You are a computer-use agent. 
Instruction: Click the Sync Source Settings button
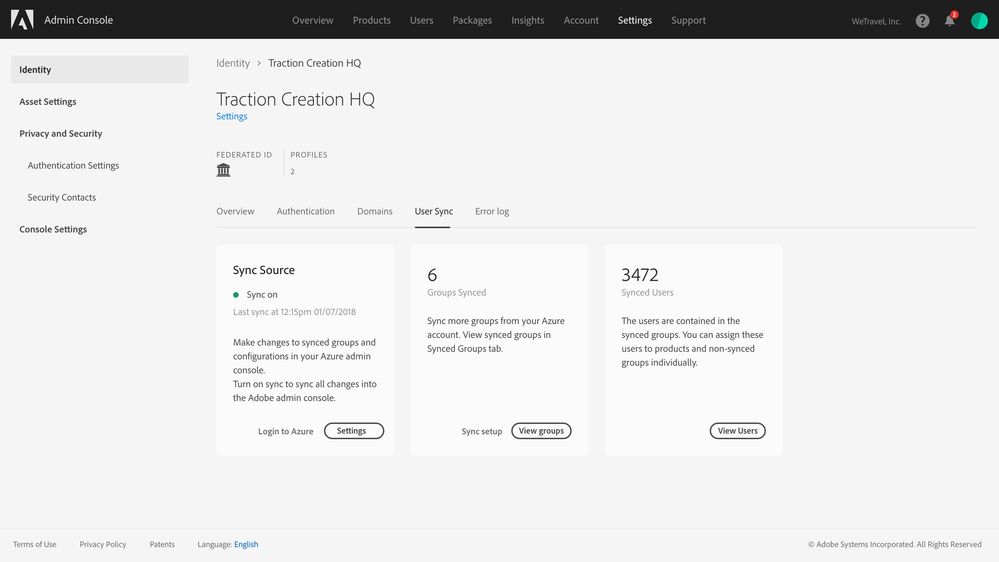354,431
